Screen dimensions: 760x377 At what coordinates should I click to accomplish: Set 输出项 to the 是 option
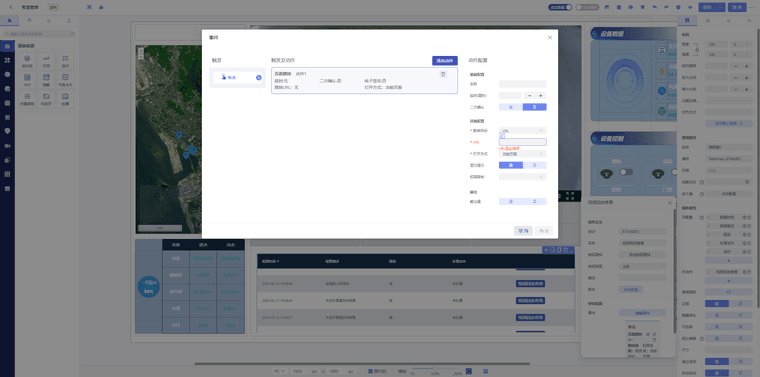pyautogui.click(x=511, y=201)
